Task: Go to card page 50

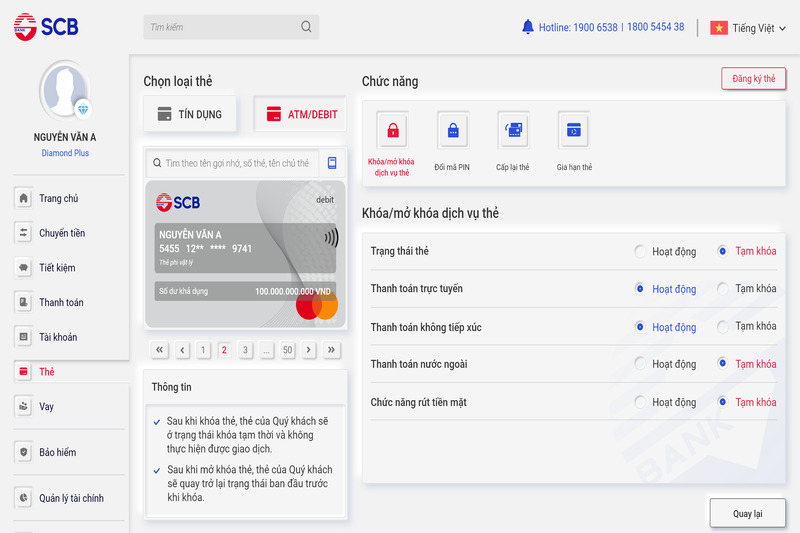Action: pos(288,350)
